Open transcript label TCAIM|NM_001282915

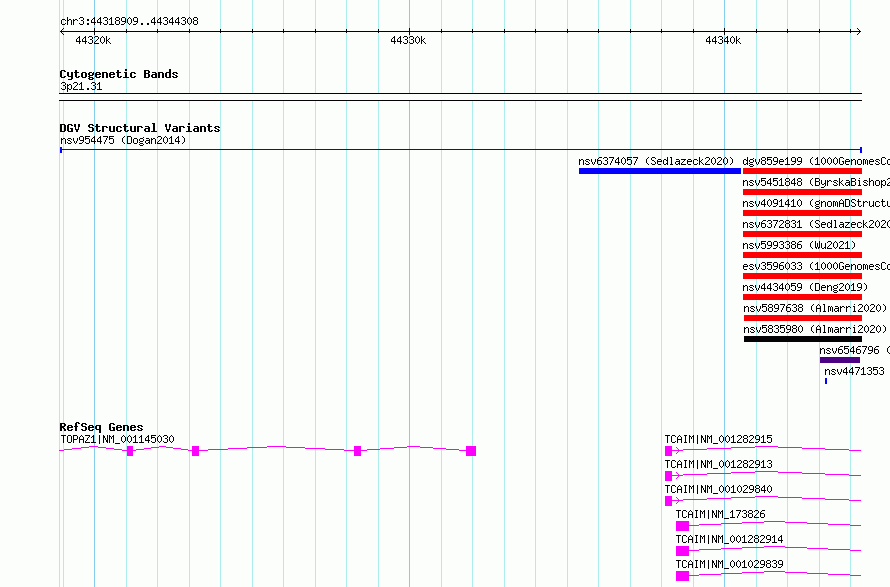point(719,439)
